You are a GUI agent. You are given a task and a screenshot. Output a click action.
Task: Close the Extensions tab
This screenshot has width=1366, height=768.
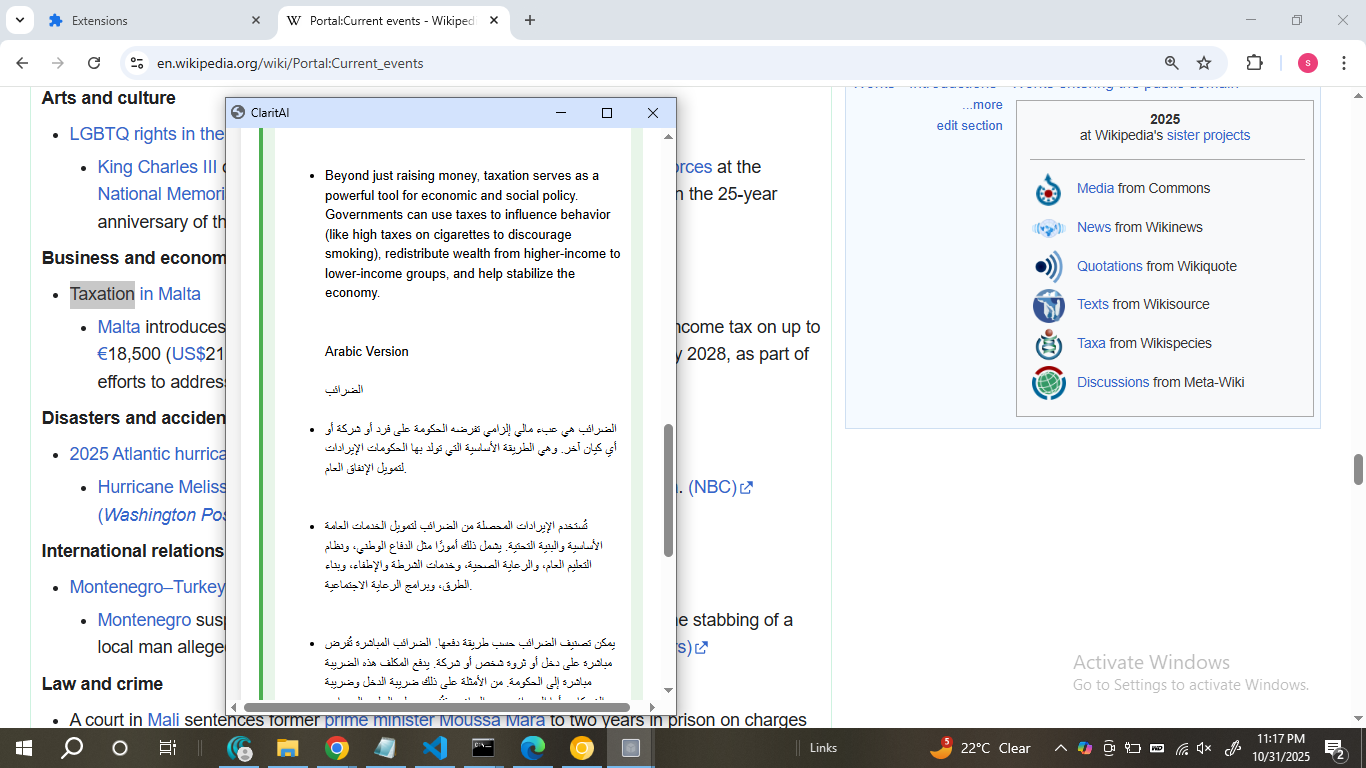tap(256, 20)
